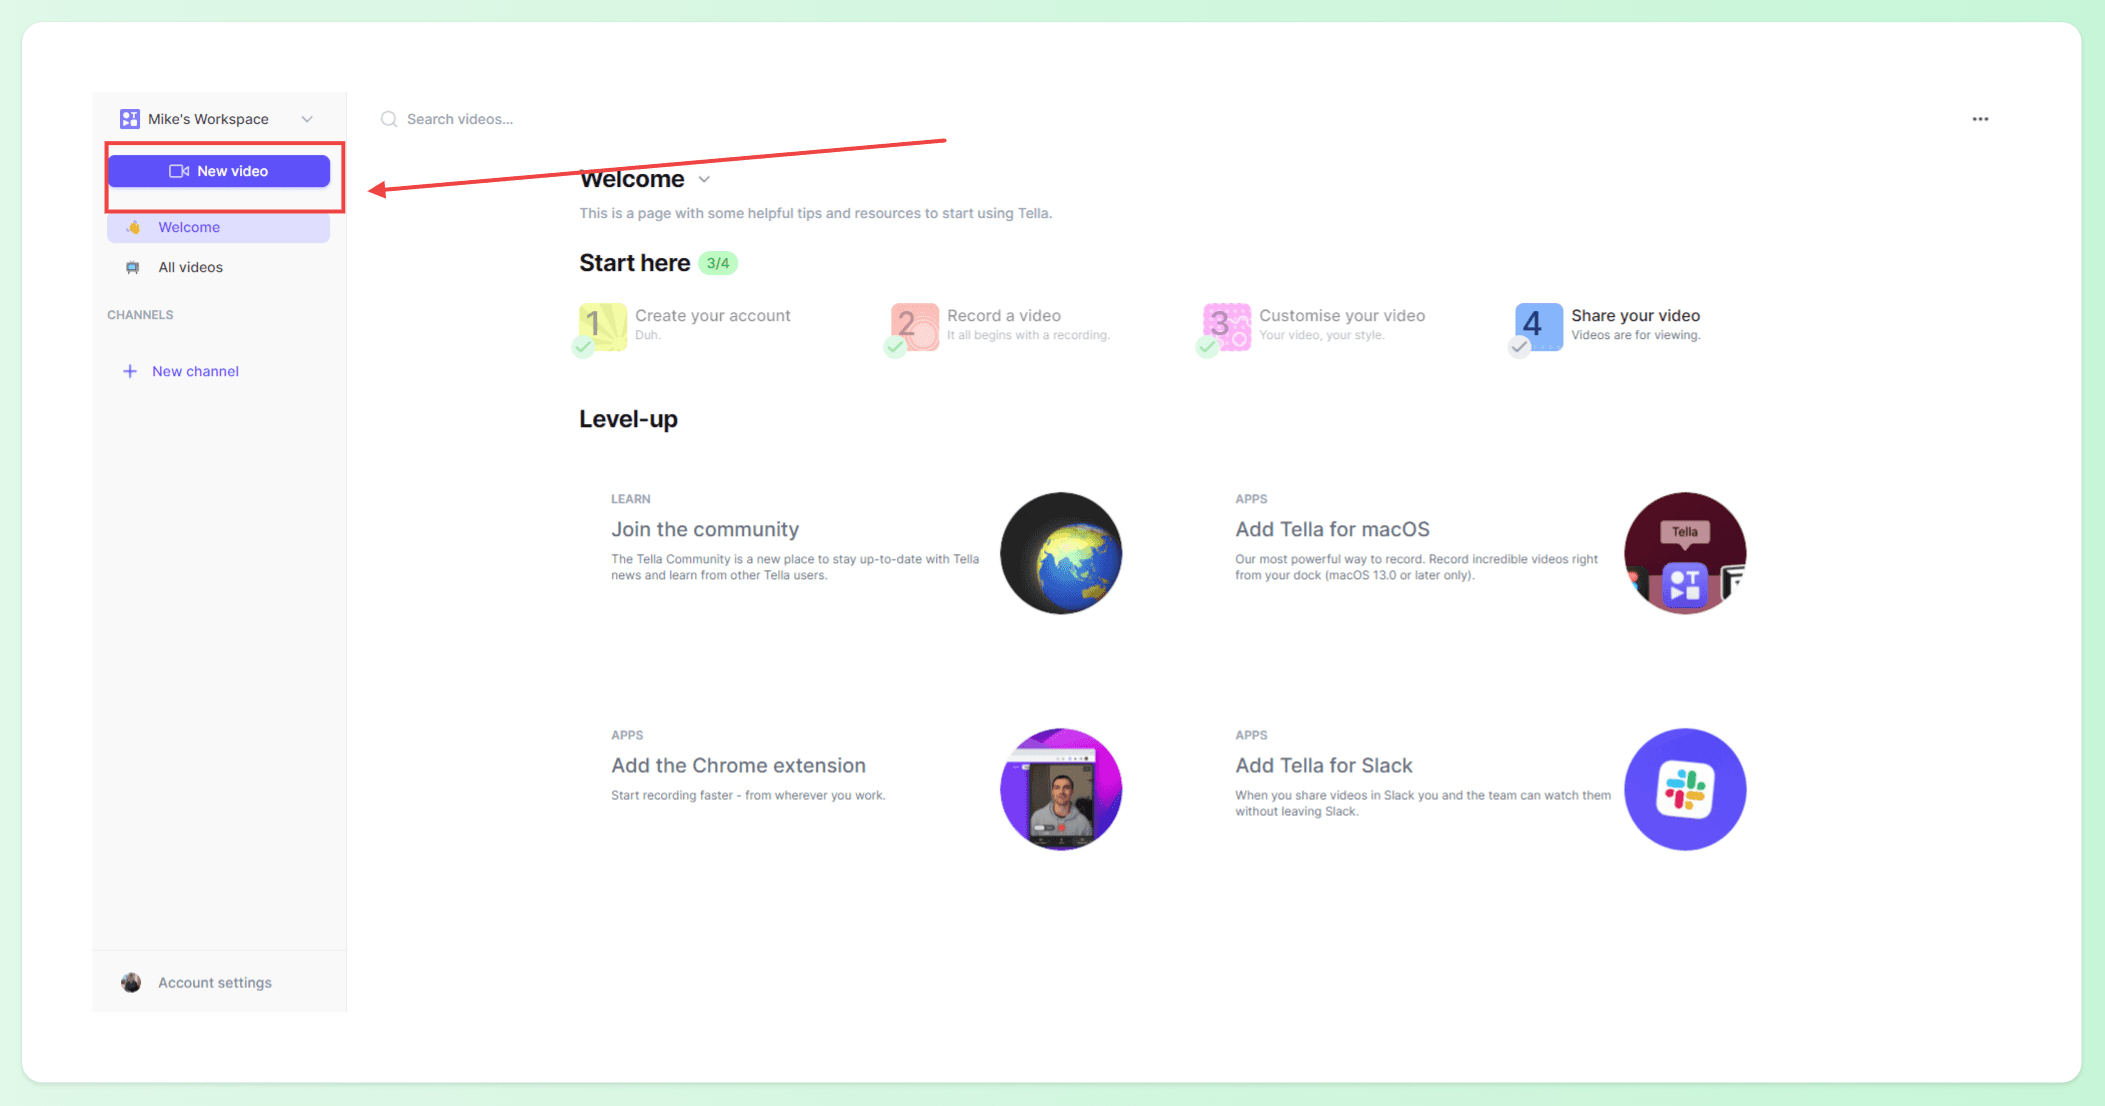Expand the Welcome page title chevron
The height and width of the screenshot is (1106, 2105).
(x=704, y=180)
